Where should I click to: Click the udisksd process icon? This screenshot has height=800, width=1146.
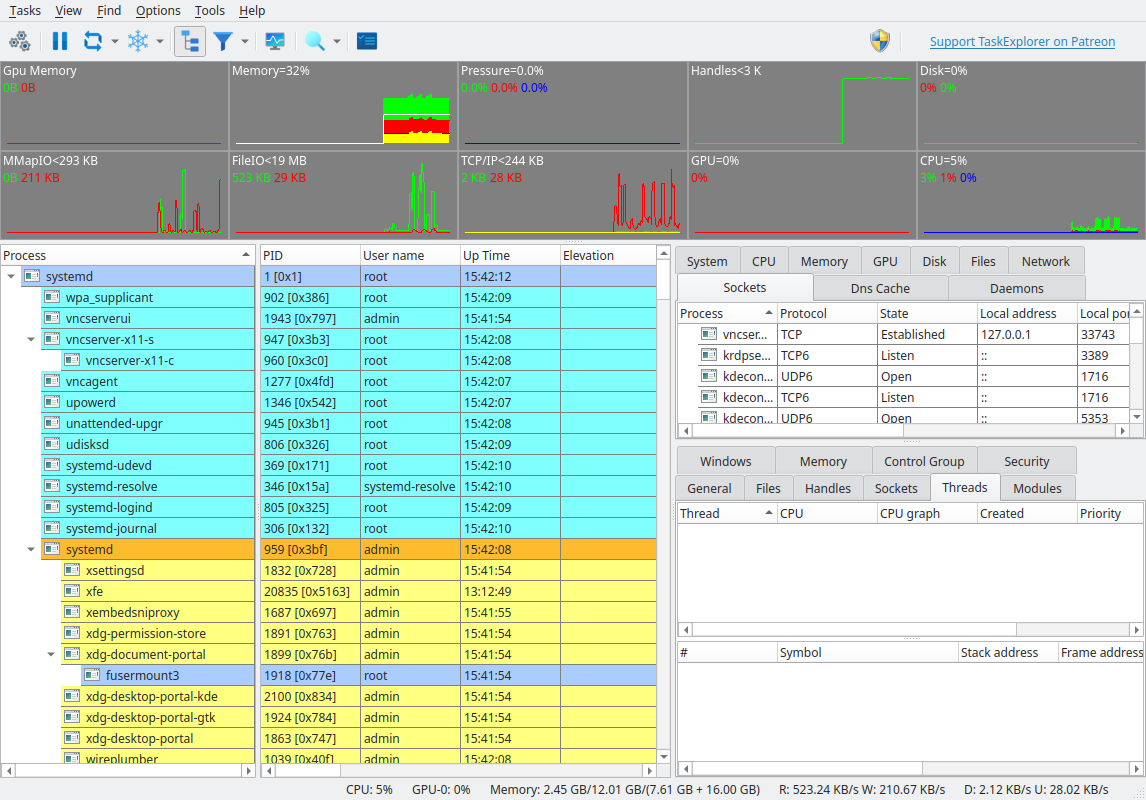52,443
